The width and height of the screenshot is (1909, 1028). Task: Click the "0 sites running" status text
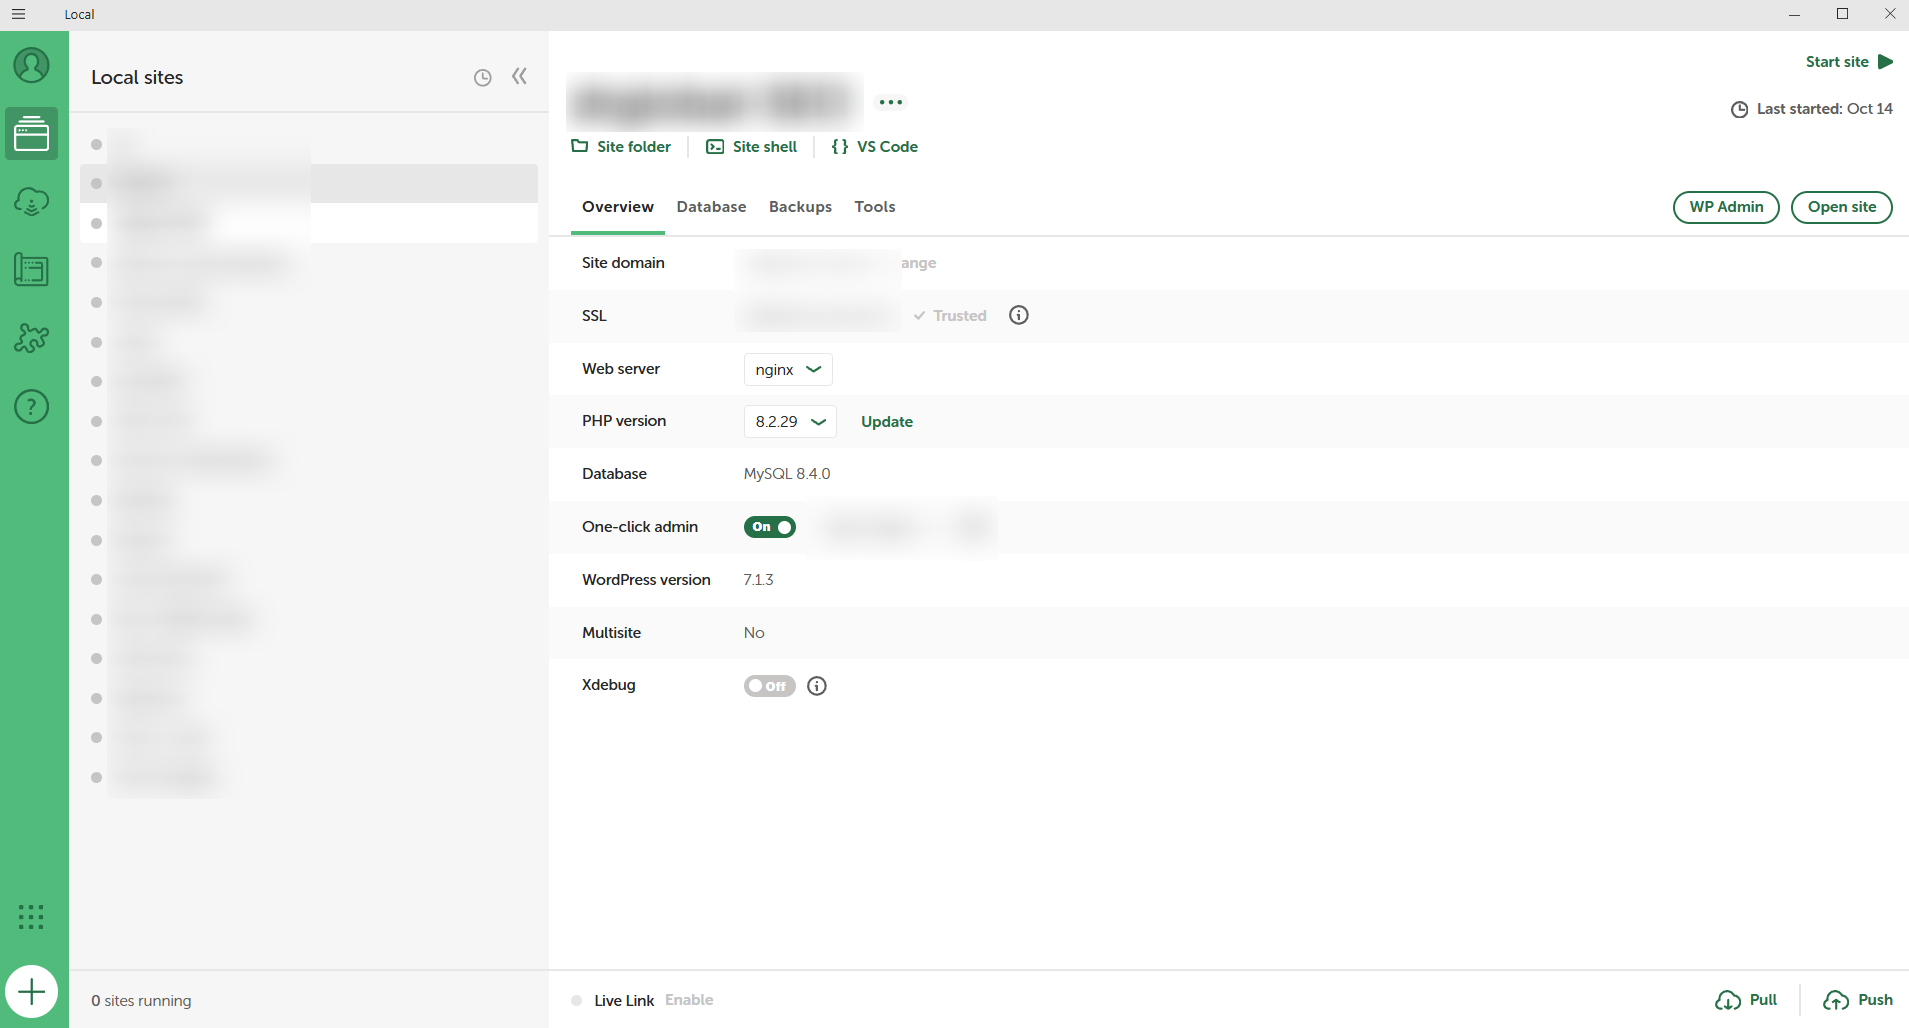[x=141, y=1001]
